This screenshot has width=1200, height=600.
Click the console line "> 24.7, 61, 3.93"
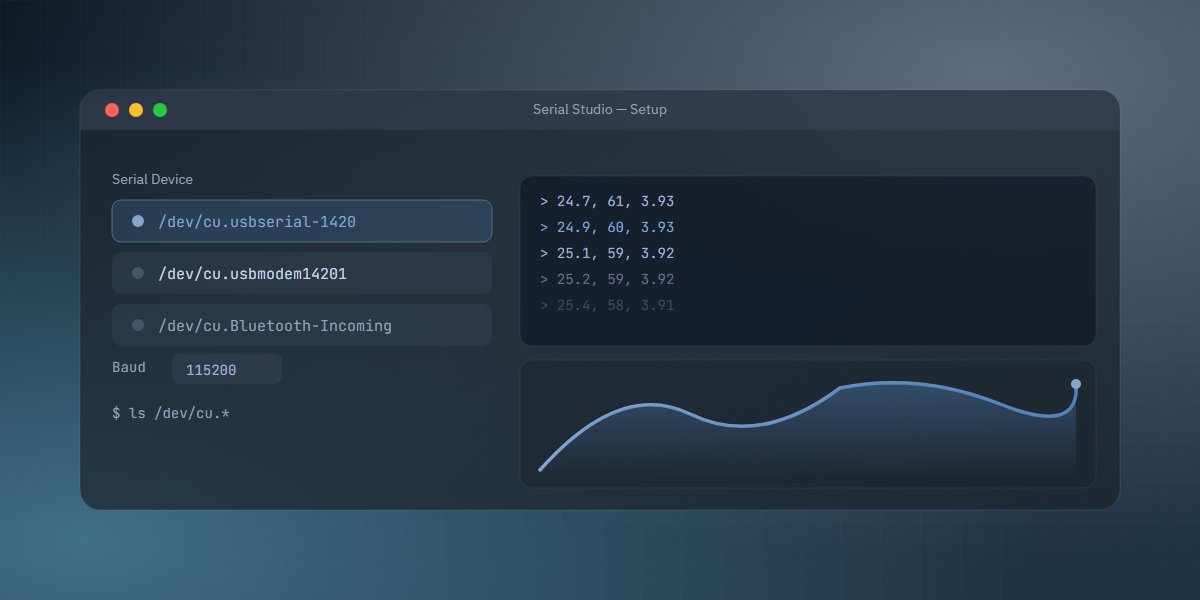[607, 202]
